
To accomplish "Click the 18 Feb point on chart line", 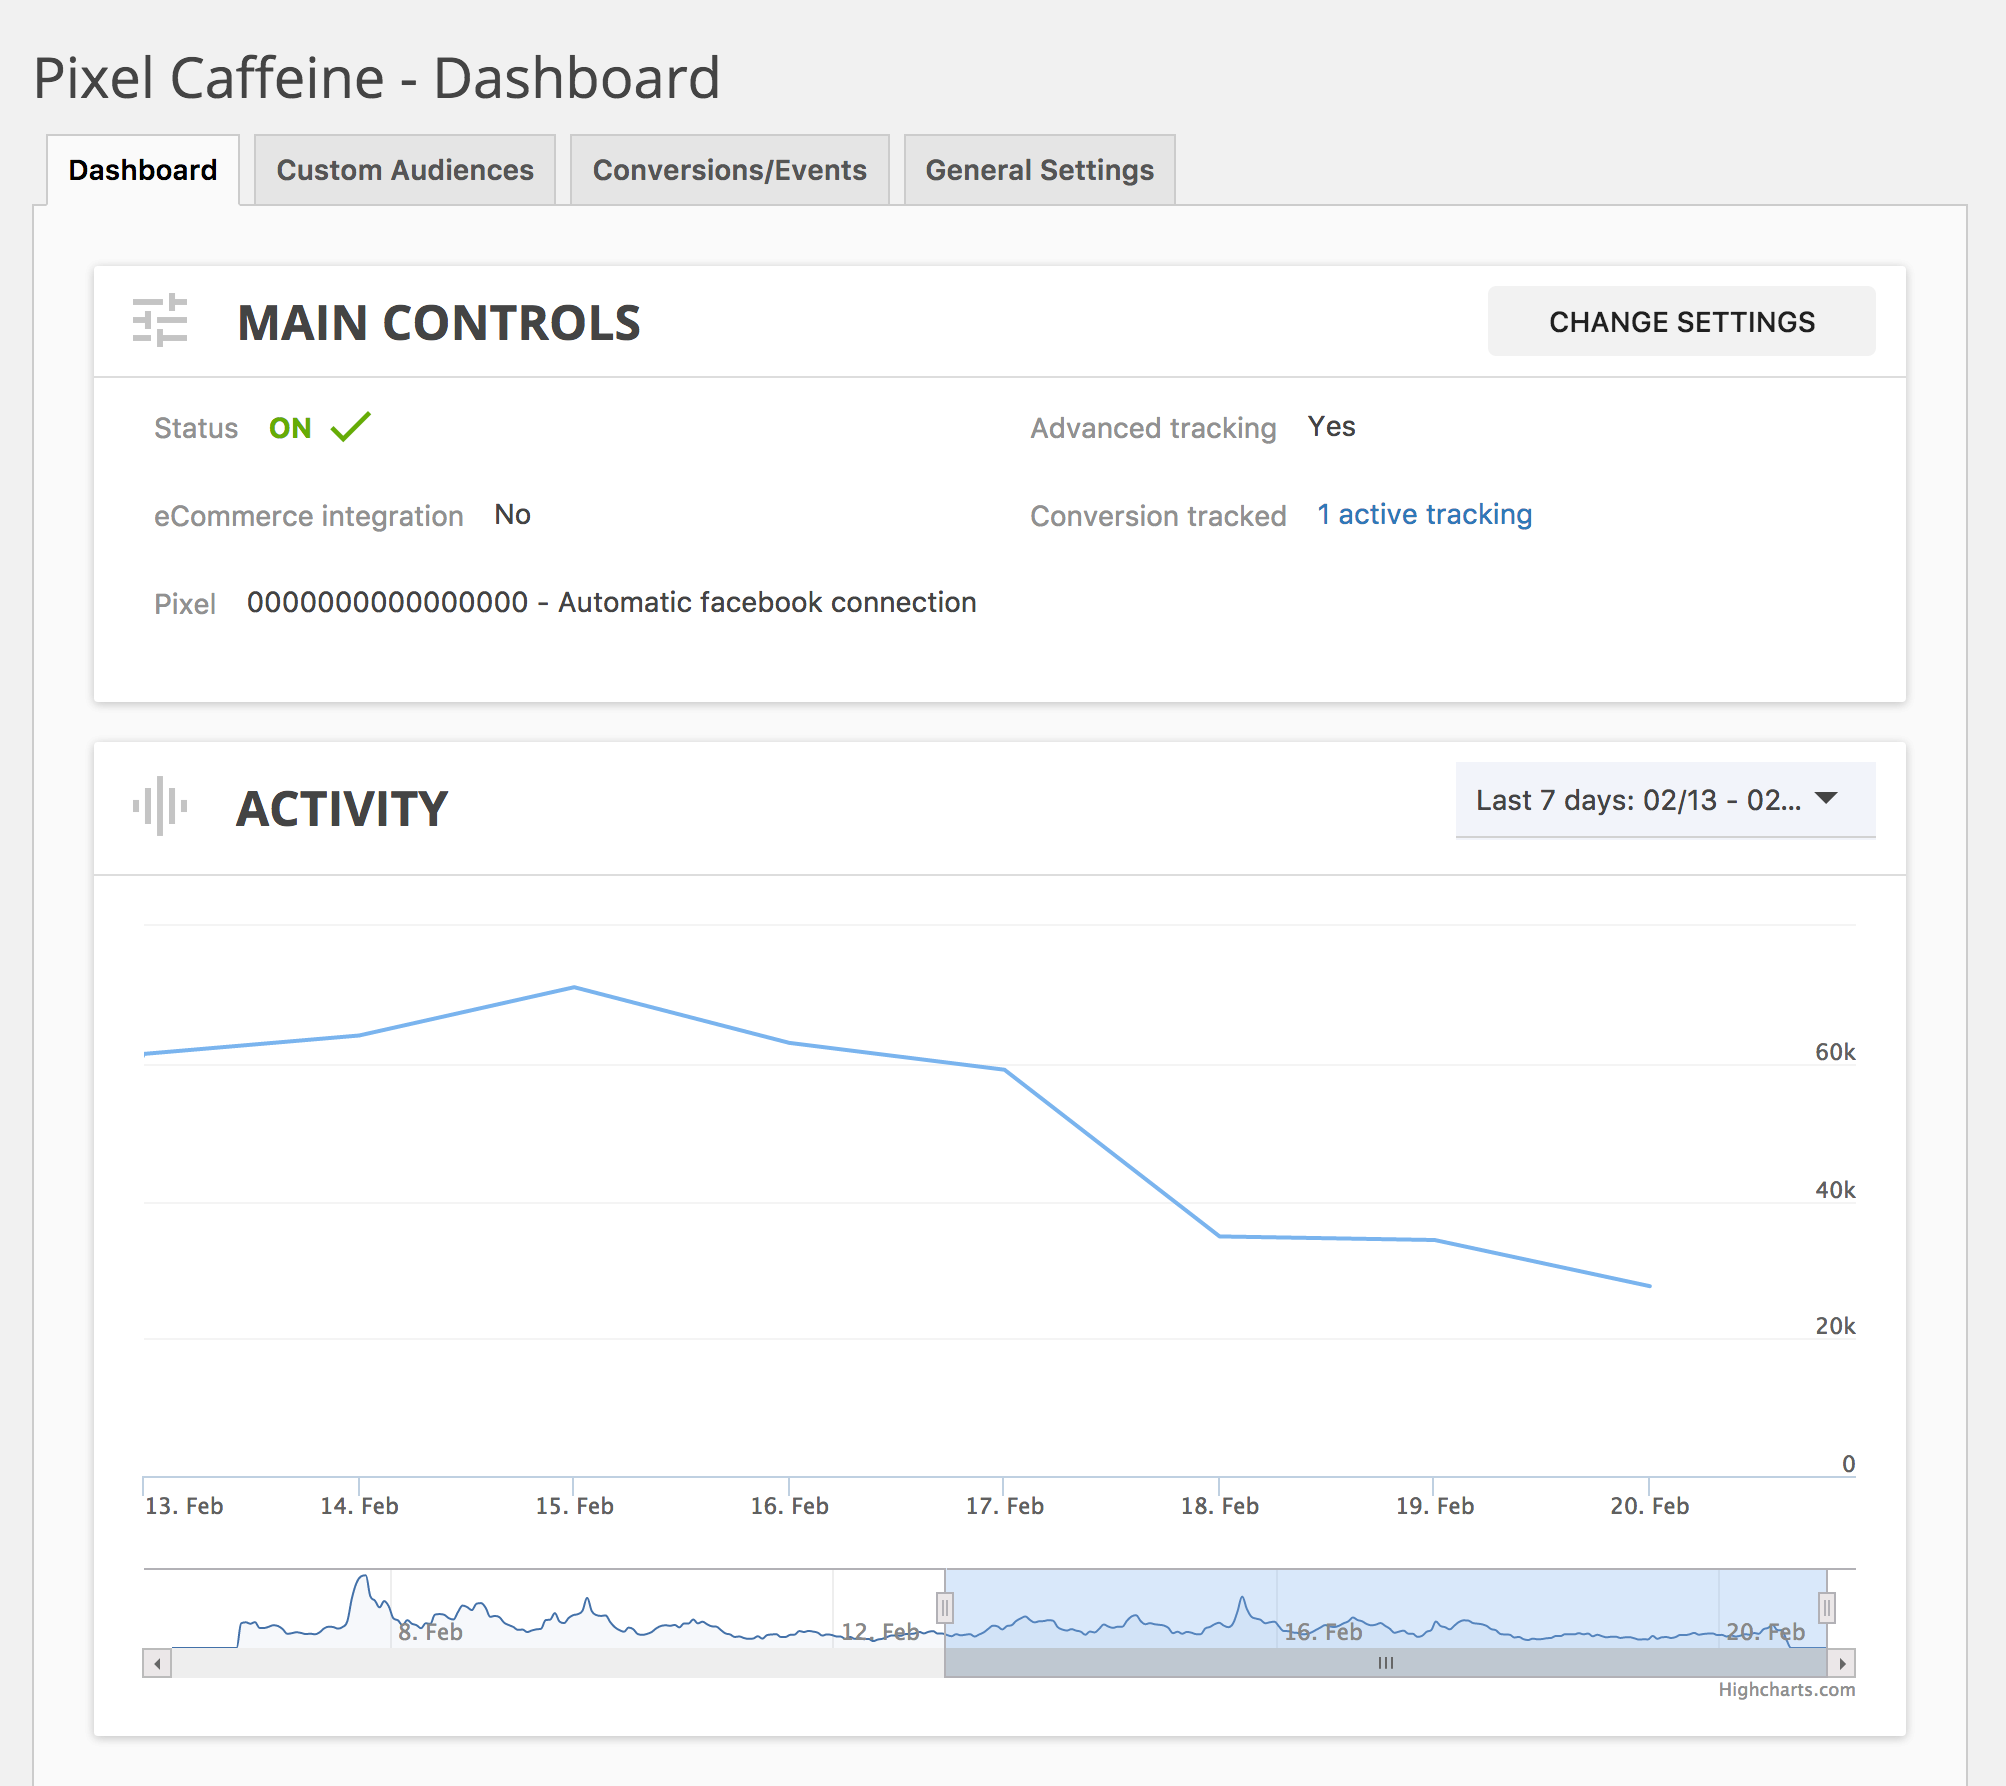I will coord(1219,1236).
